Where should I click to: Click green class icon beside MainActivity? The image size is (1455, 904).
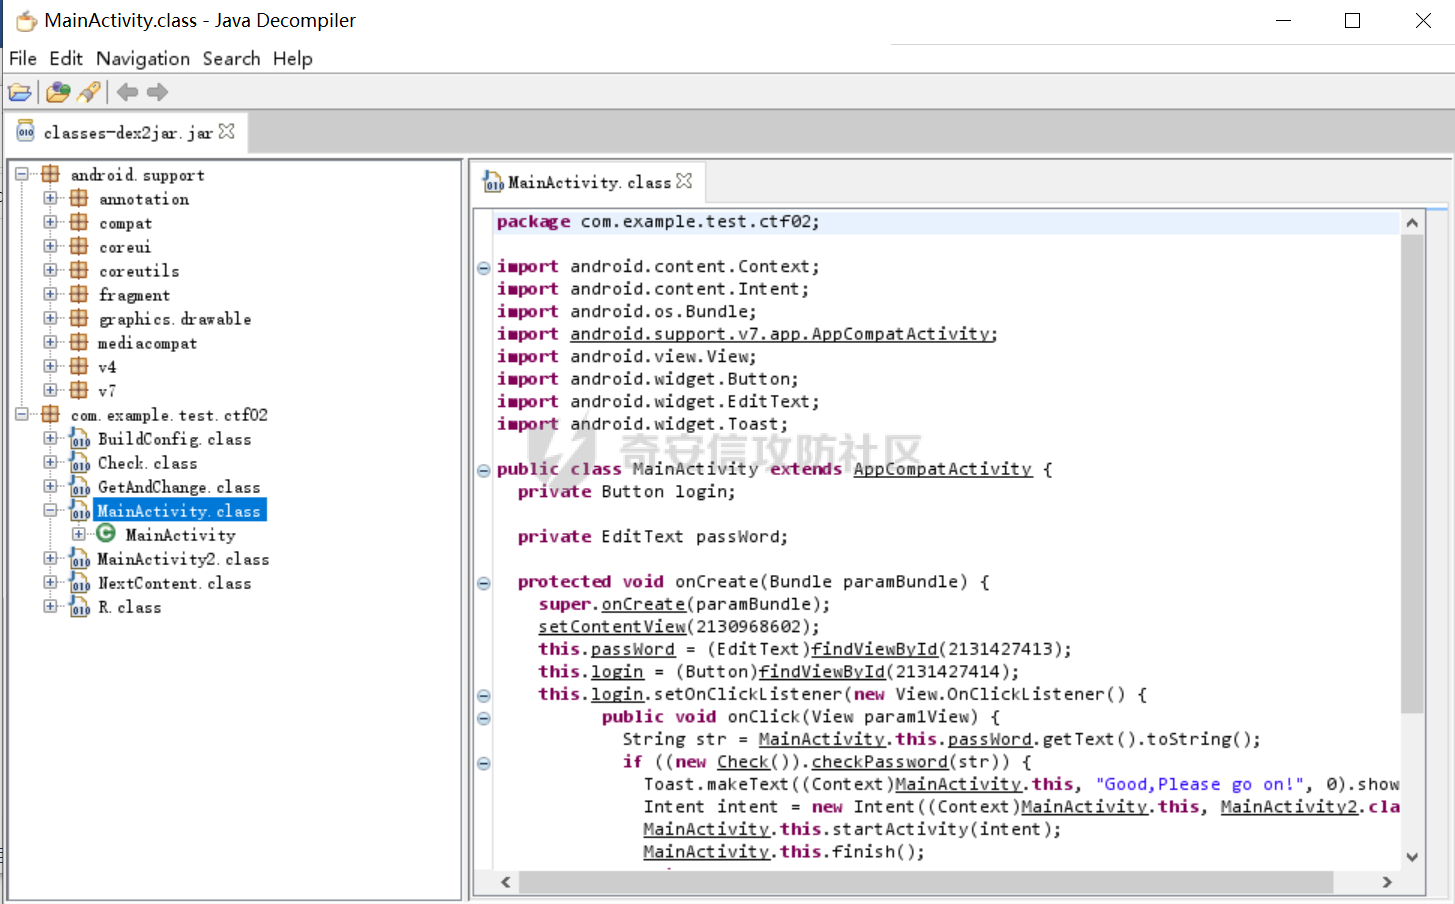pos(106,534)
